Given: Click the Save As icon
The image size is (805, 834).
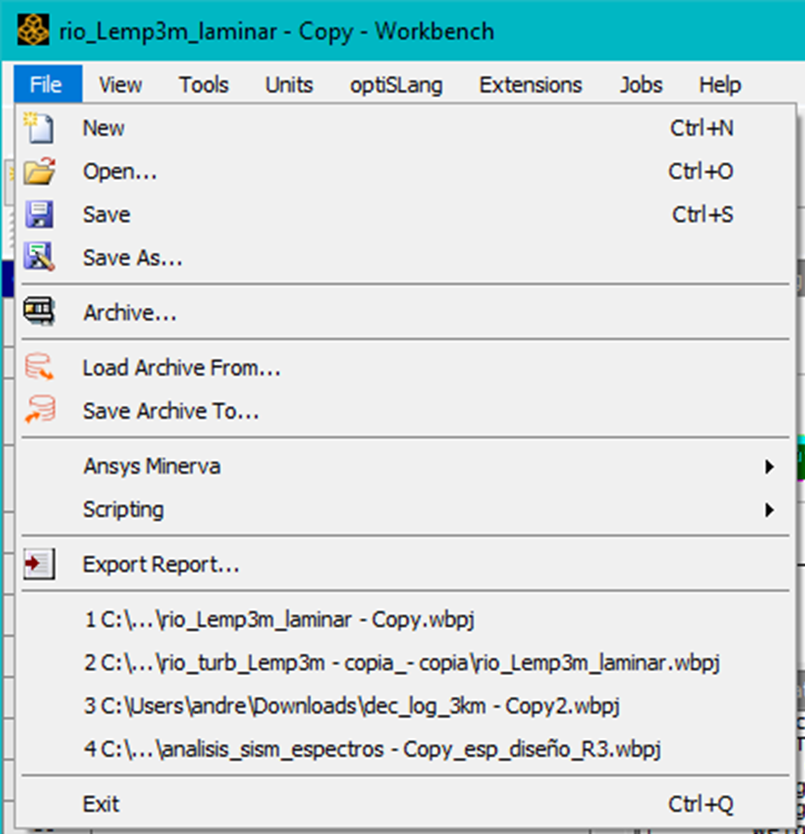Looking at the screenshot, I should pyautogui.click(x=38, y=258).
